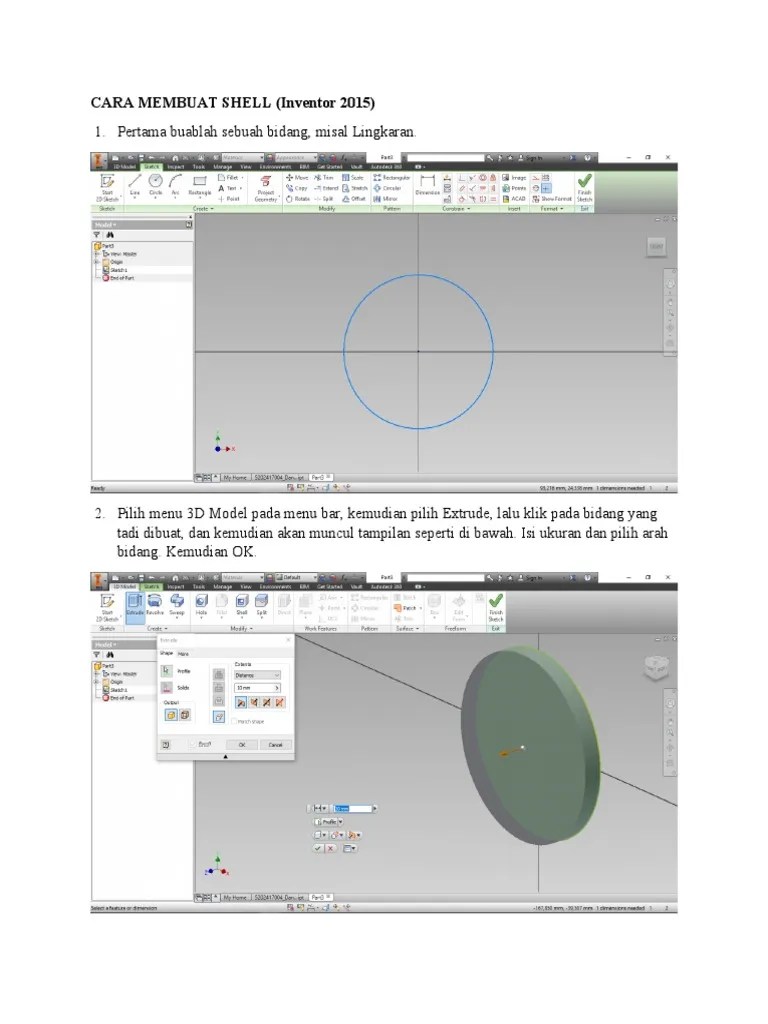Select Sketch1 in the first Model browser

tap(118, 270)
